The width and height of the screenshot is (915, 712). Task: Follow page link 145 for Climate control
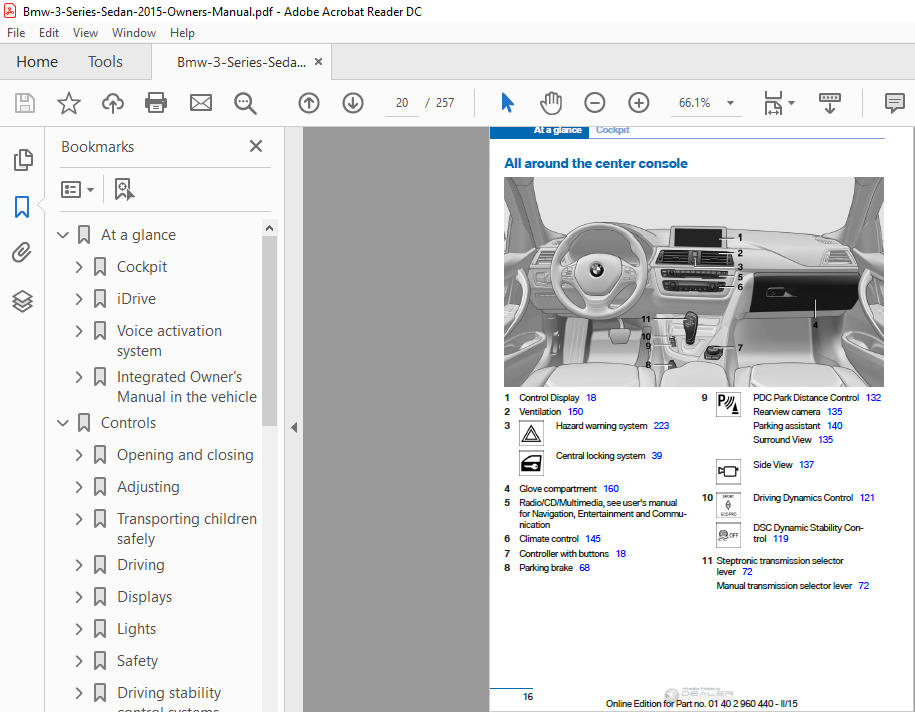[593, 539]
